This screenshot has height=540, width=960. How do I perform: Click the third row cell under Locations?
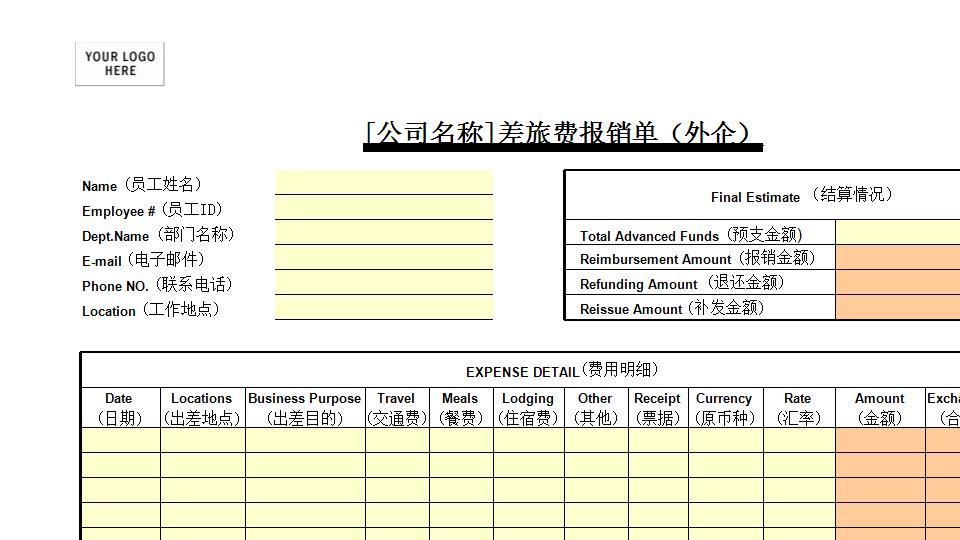203,490
